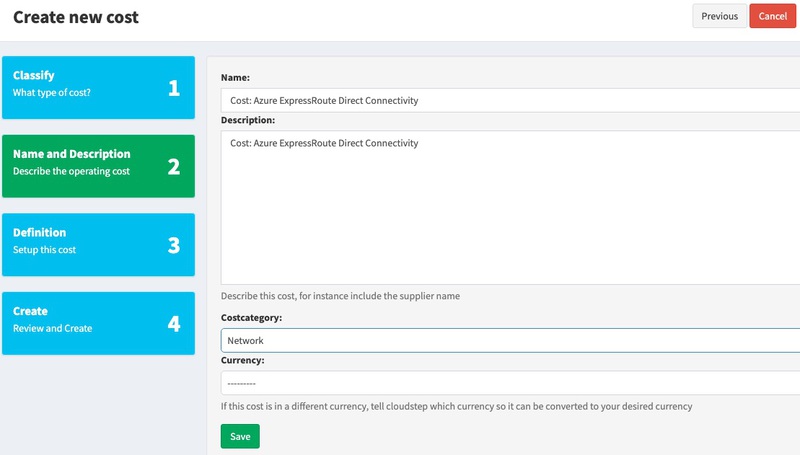Click the 'Name:' label
Screen dimensions: 800x455
pyautogui.click(x=235, y=78)
